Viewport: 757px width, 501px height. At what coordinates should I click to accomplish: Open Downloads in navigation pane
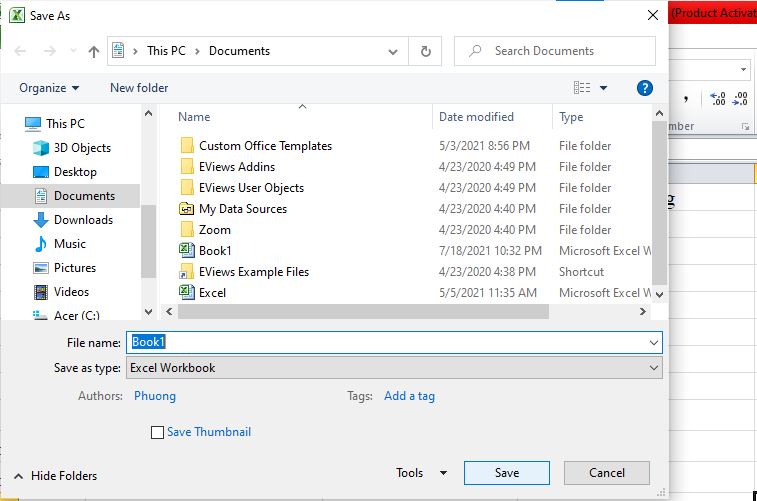[83, 220]
